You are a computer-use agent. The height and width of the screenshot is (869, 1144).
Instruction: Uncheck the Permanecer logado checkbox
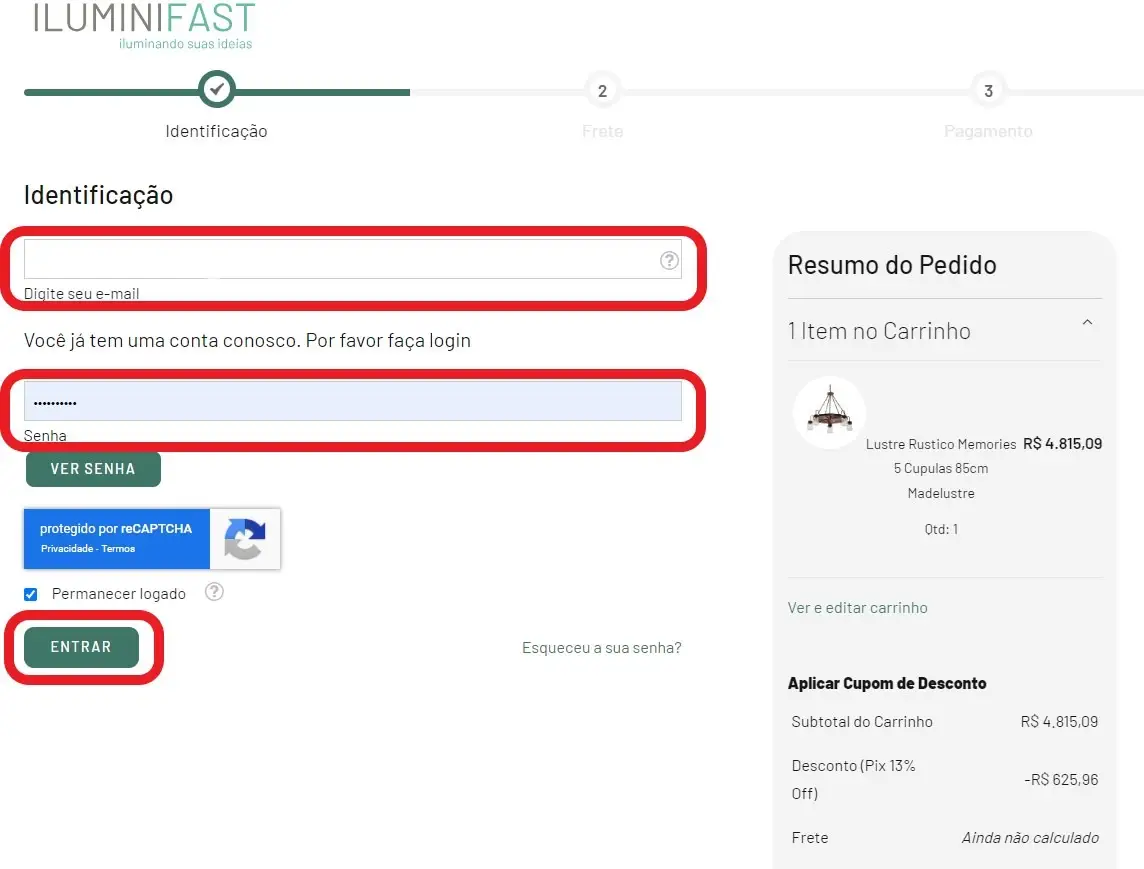pos(30,592)
